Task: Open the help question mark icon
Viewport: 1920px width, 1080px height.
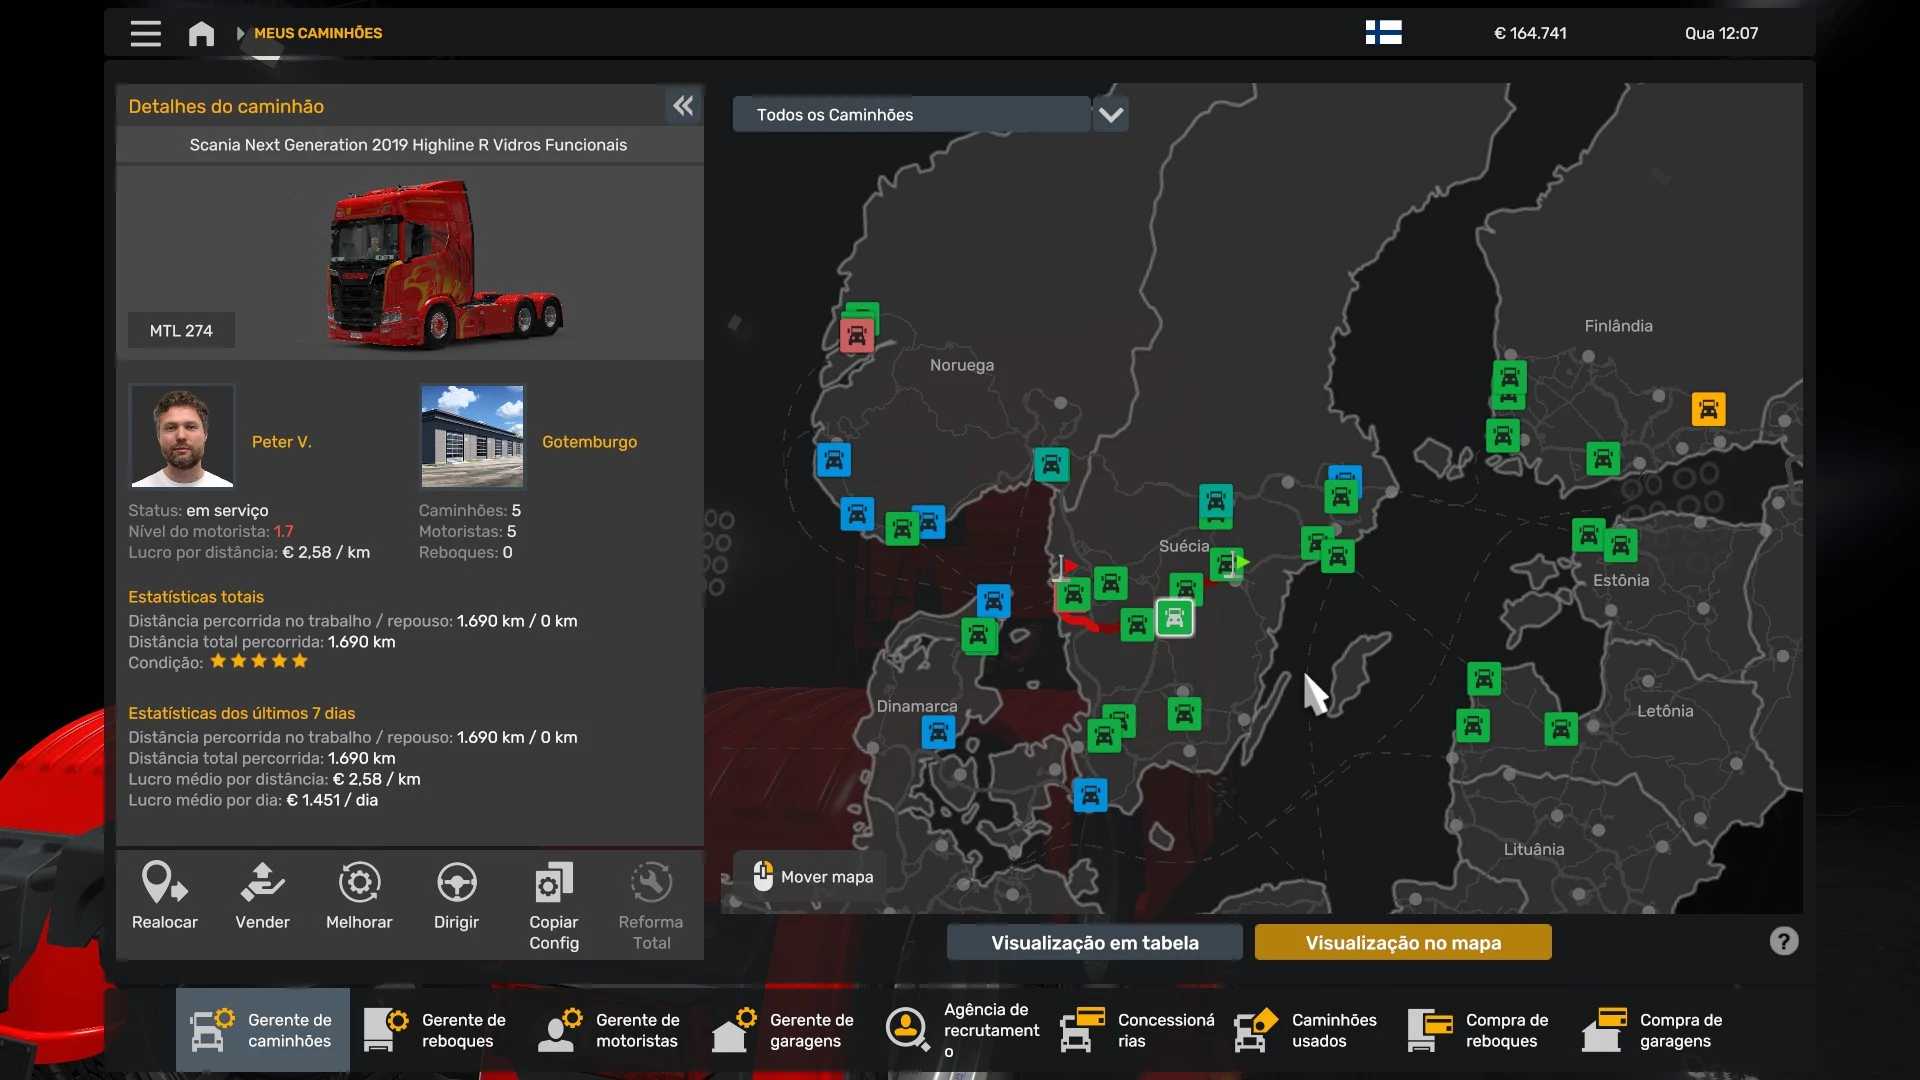Action: pyautogui.click(x=1783, y=941)
